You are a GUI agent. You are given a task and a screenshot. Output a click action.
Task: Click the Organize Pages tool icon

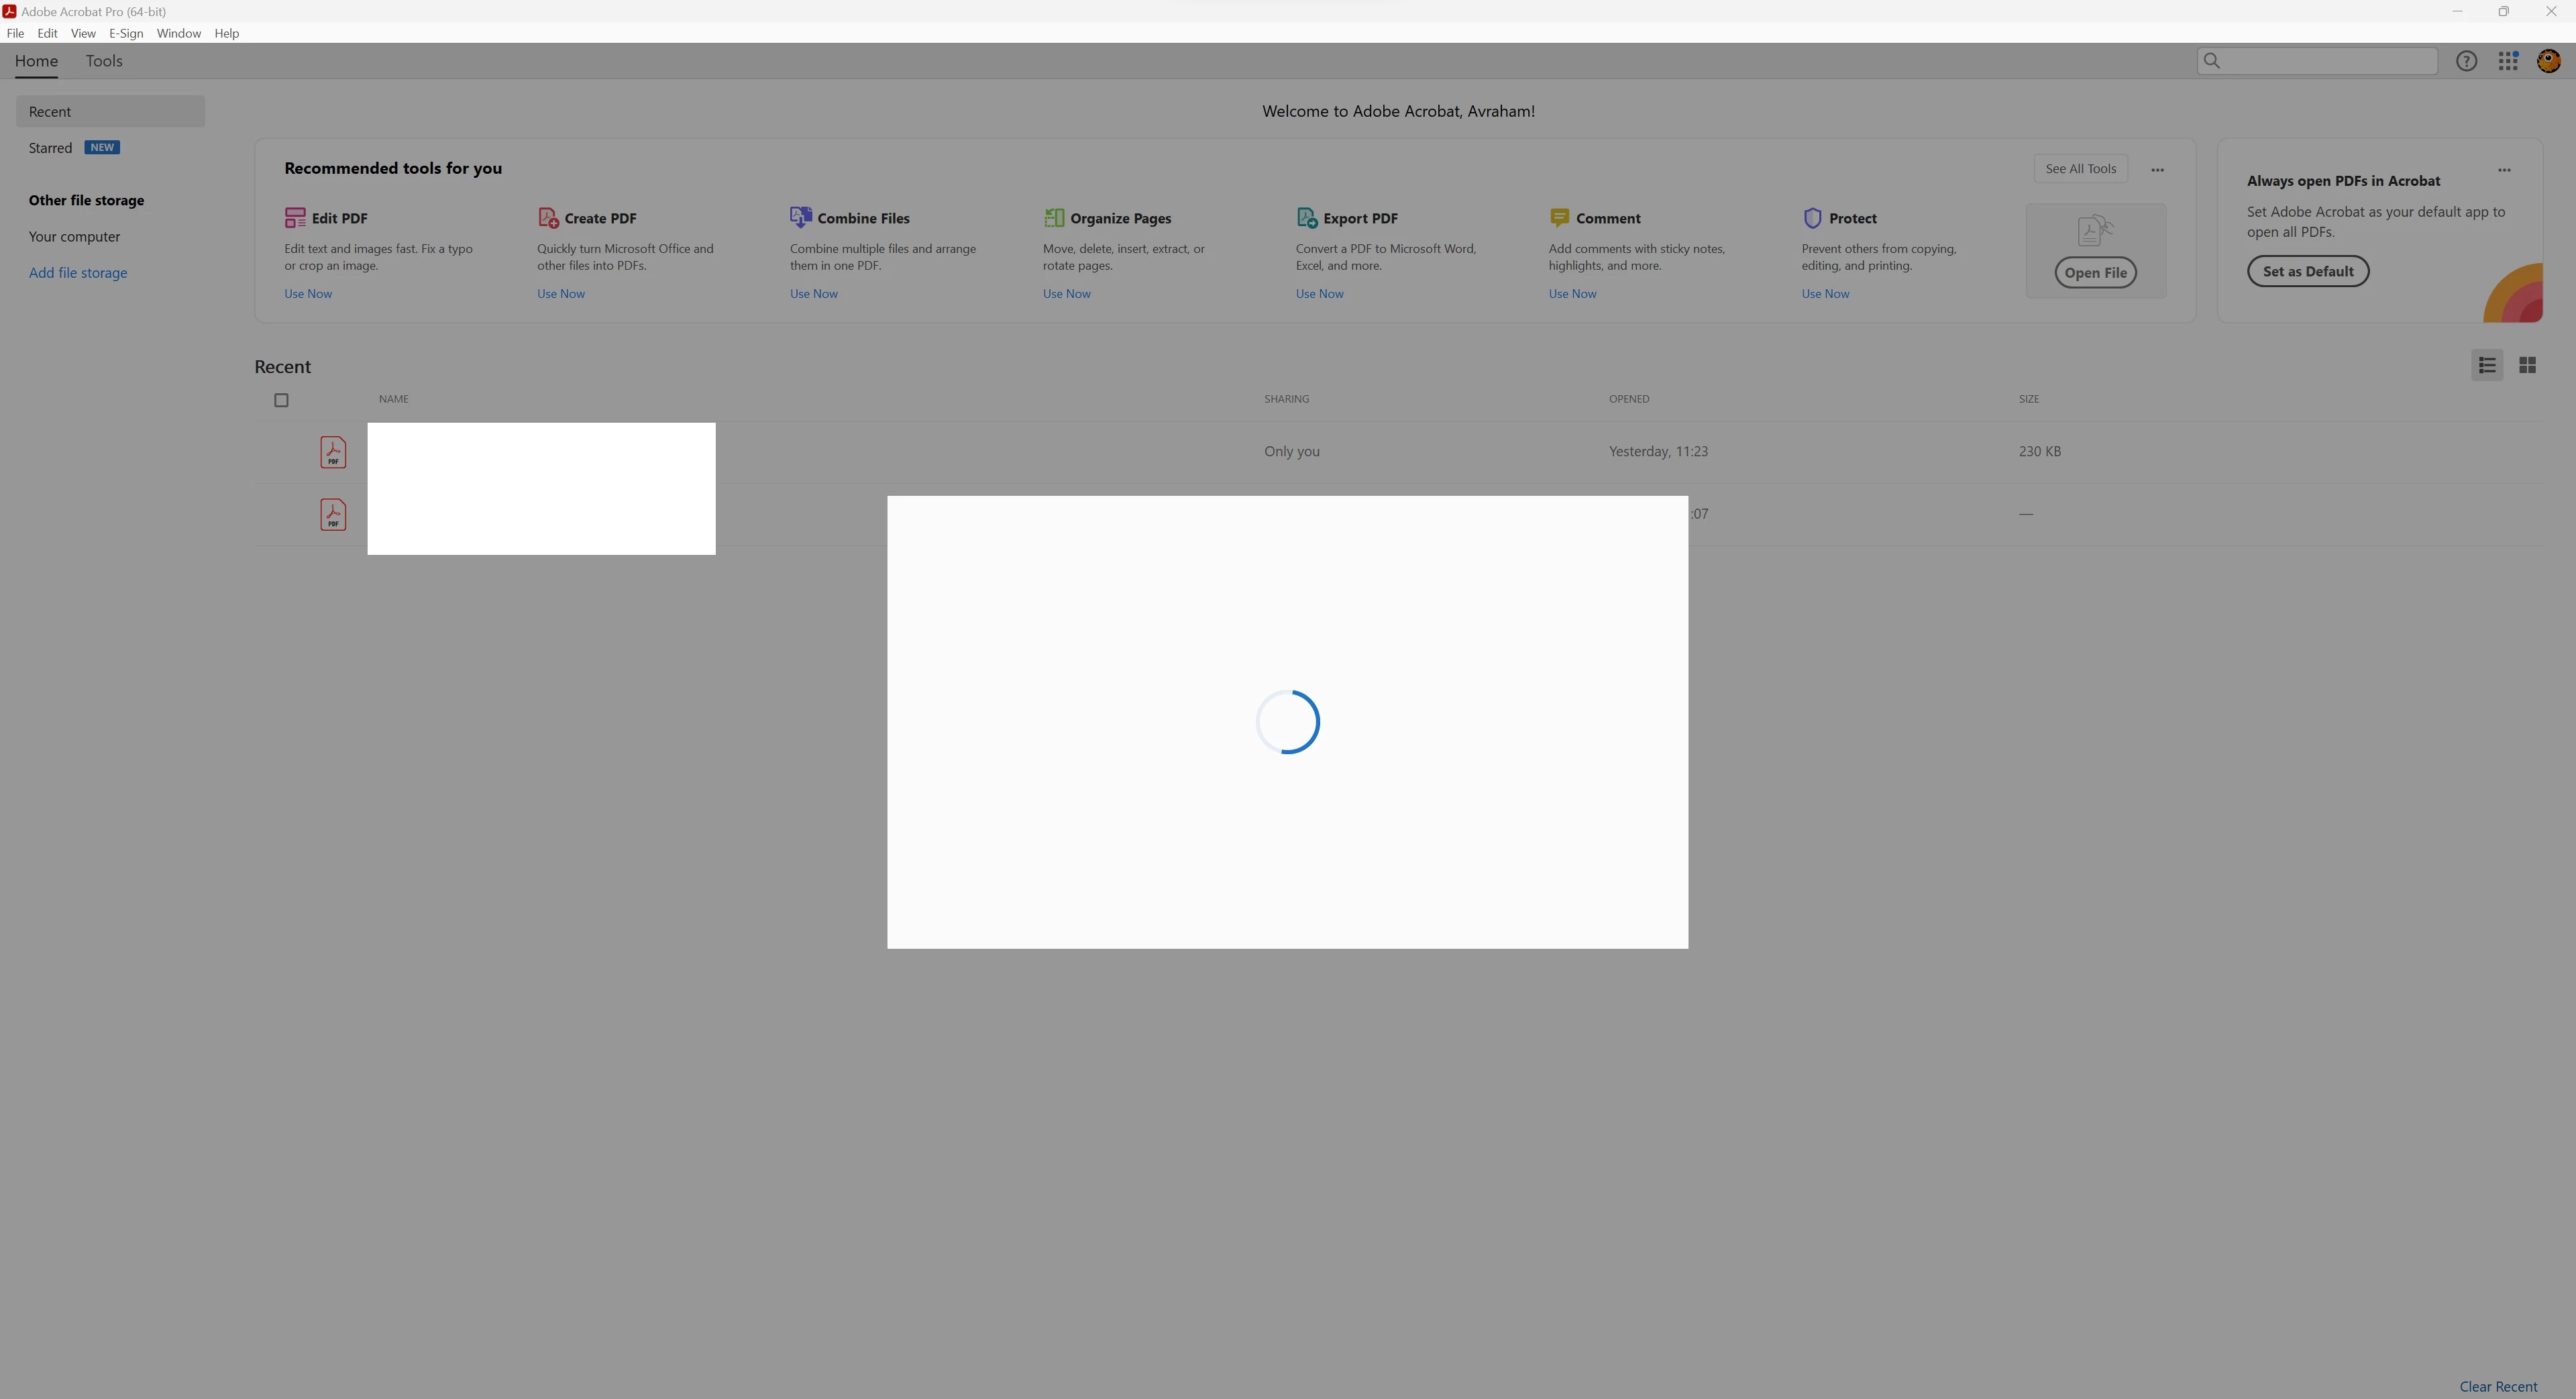pyautogui.click(x=1054, y=218)
